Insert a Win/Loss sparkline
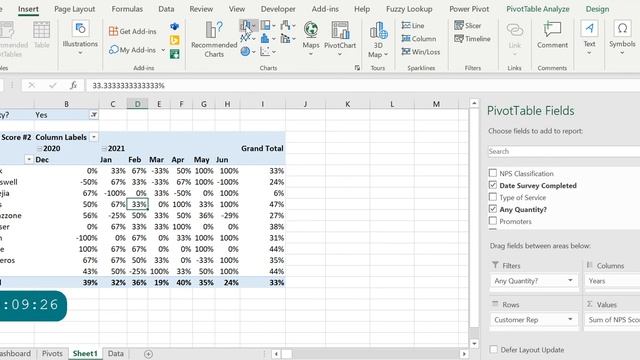The height and width of the screenshot is (360, 640). tap(420, 52)
